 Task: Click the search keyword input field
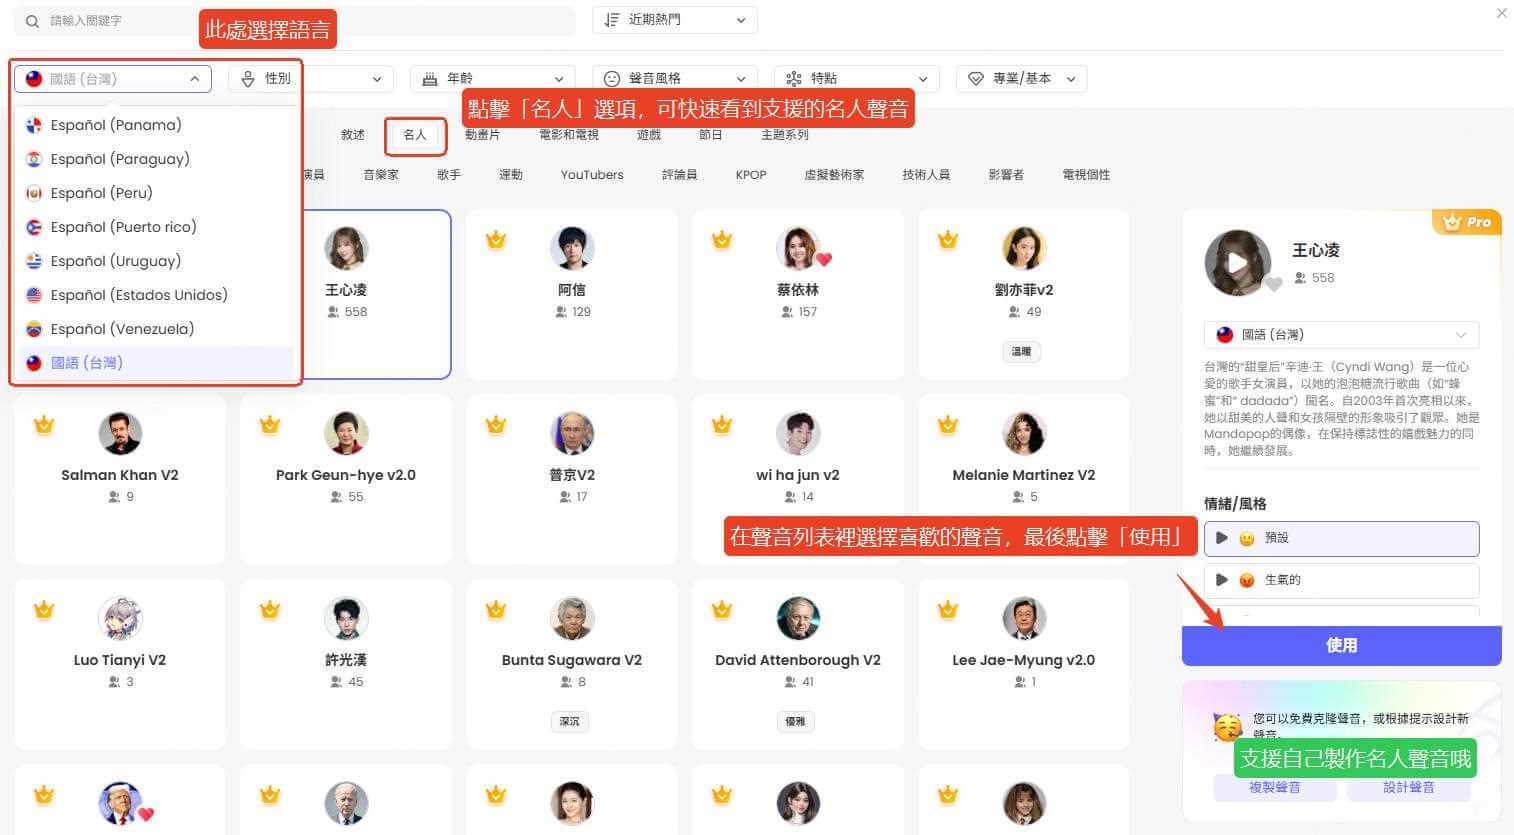pos(295,20)
